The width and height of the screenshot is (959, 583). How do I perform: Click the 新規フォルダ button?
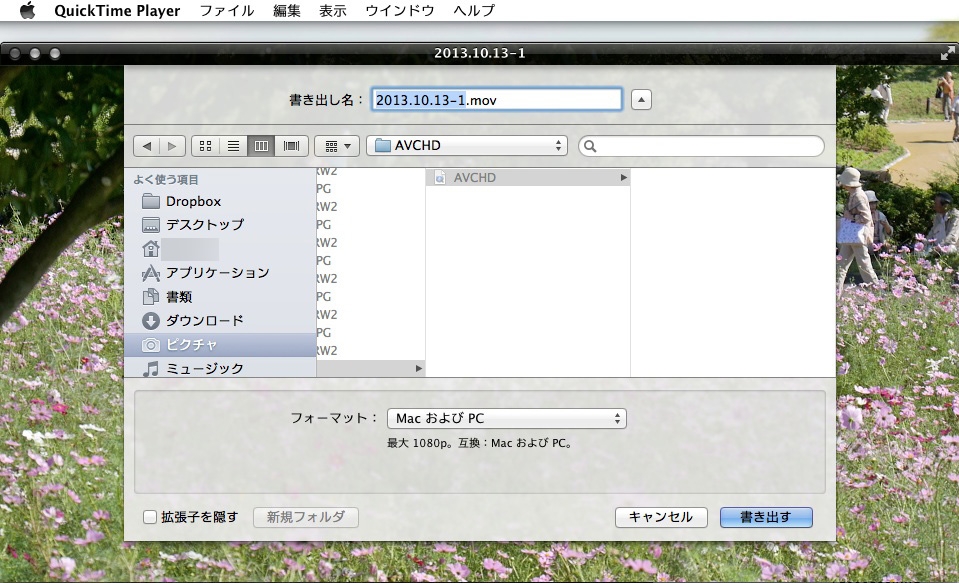point(305,517)
